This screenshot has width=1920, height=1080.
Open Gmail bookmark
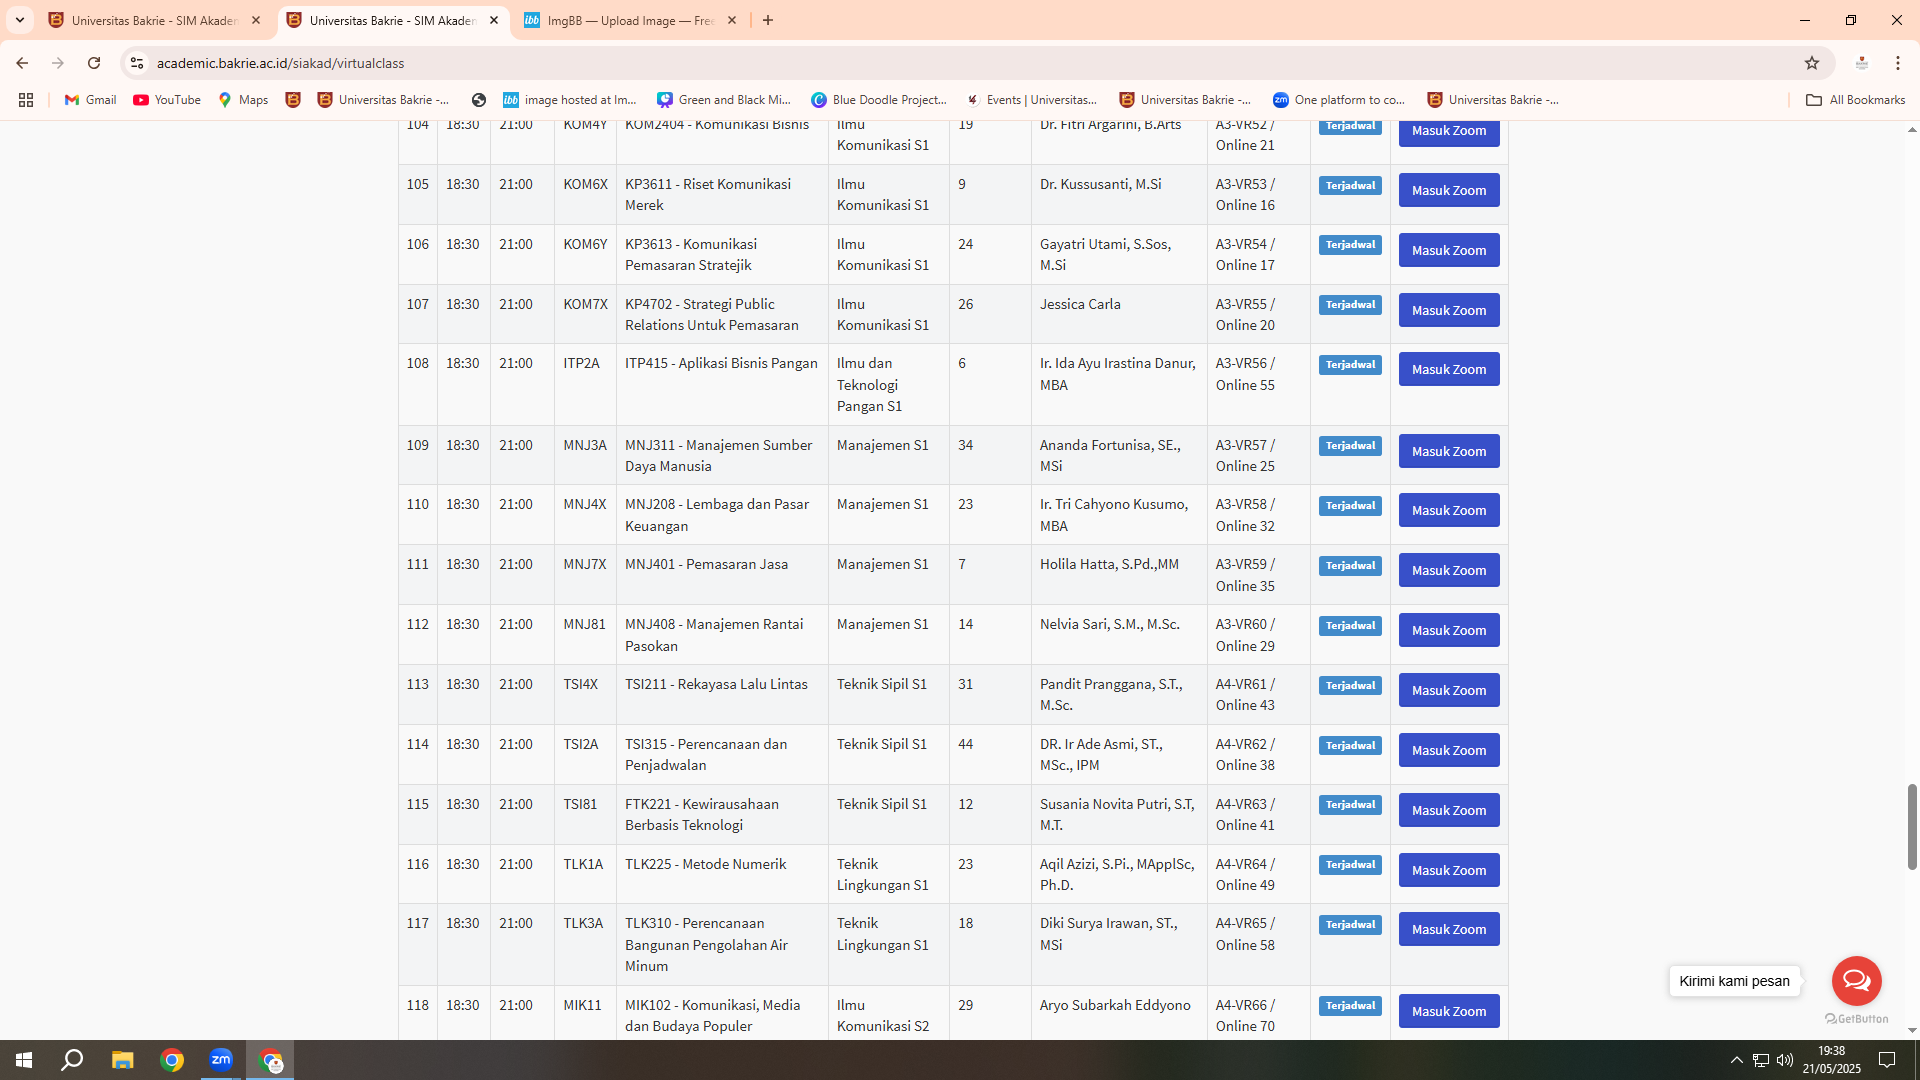pyautogui.click(x=91, y=100)
